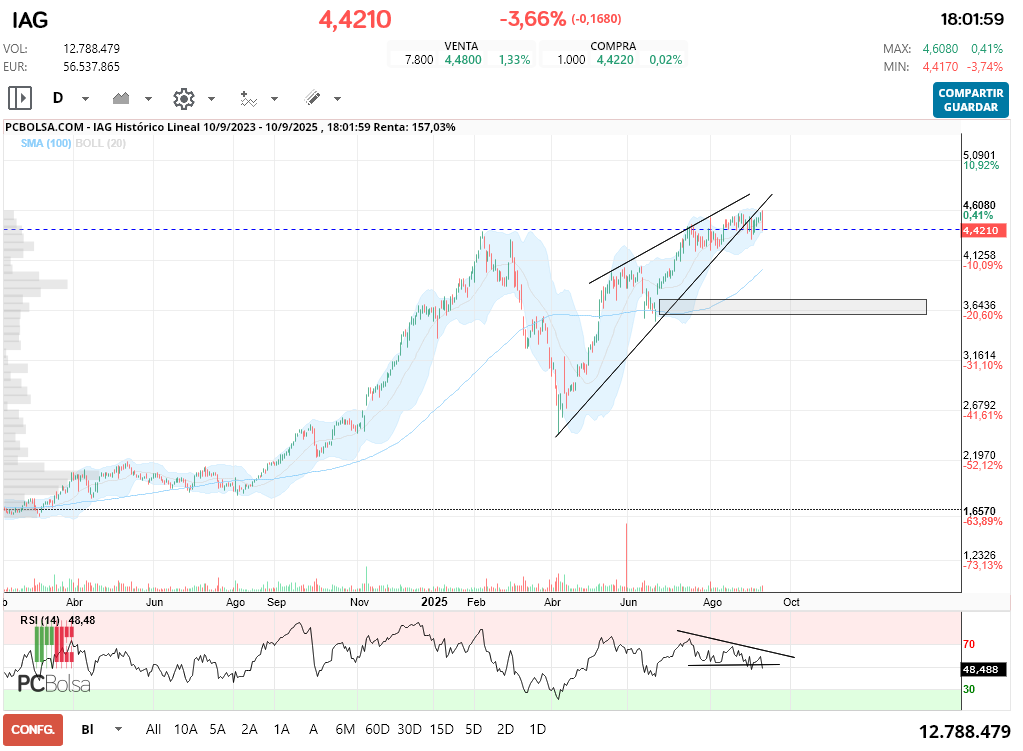
Task: Select the drawing pencil tool icon
Action: click(313, 98)
